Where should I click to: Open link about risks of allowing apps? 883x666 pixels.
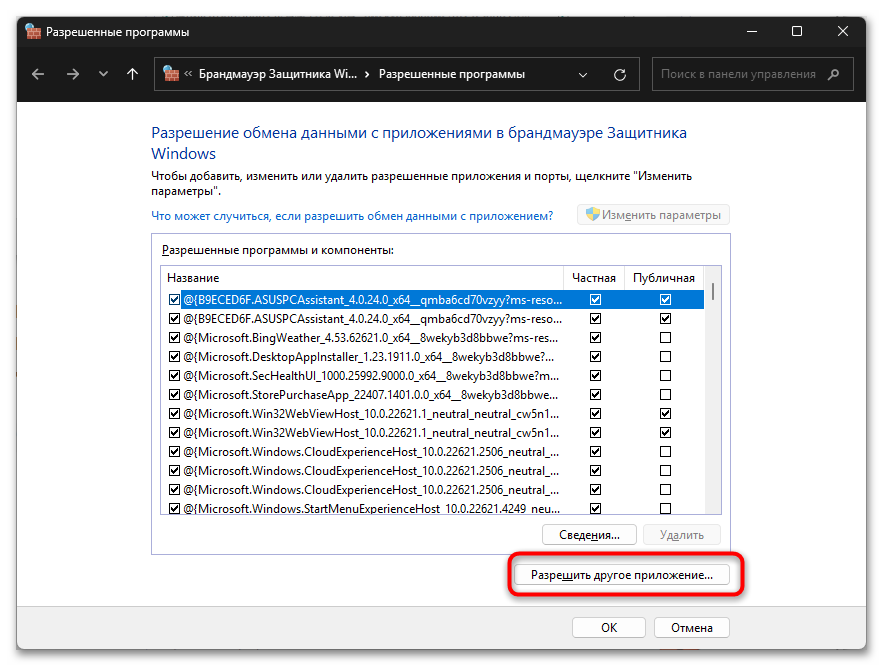click(x=352, y=216)
